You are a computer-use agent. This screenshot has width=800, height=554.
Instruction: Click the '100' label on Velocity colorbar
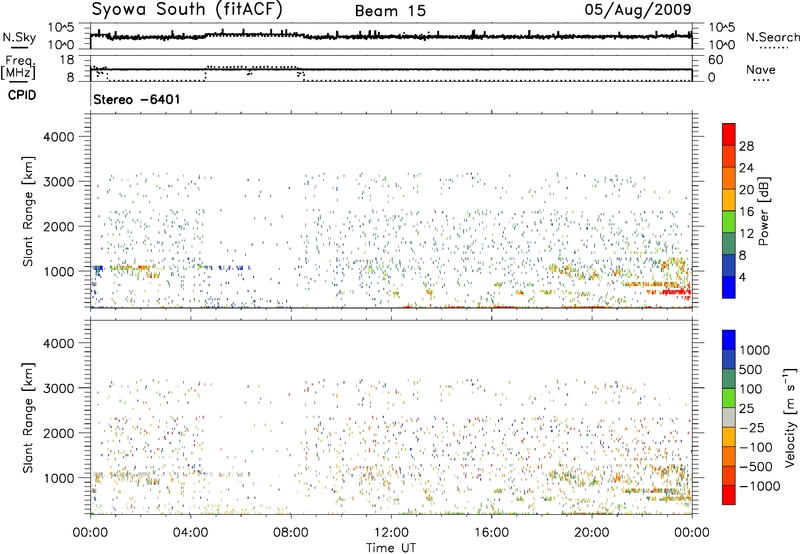pyautogui.click(x=751, y=389)
